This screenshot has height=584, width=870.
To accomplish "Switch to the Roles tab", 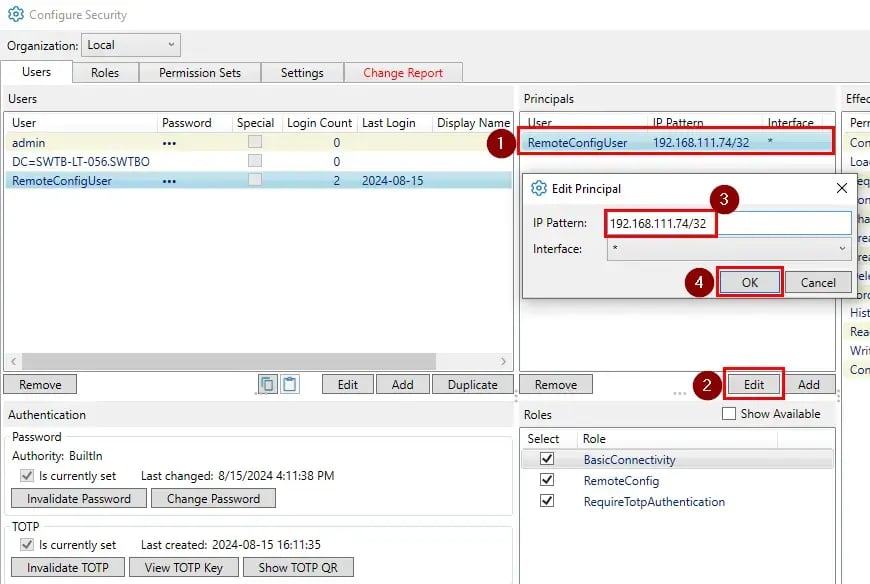I will click(104, 72).
